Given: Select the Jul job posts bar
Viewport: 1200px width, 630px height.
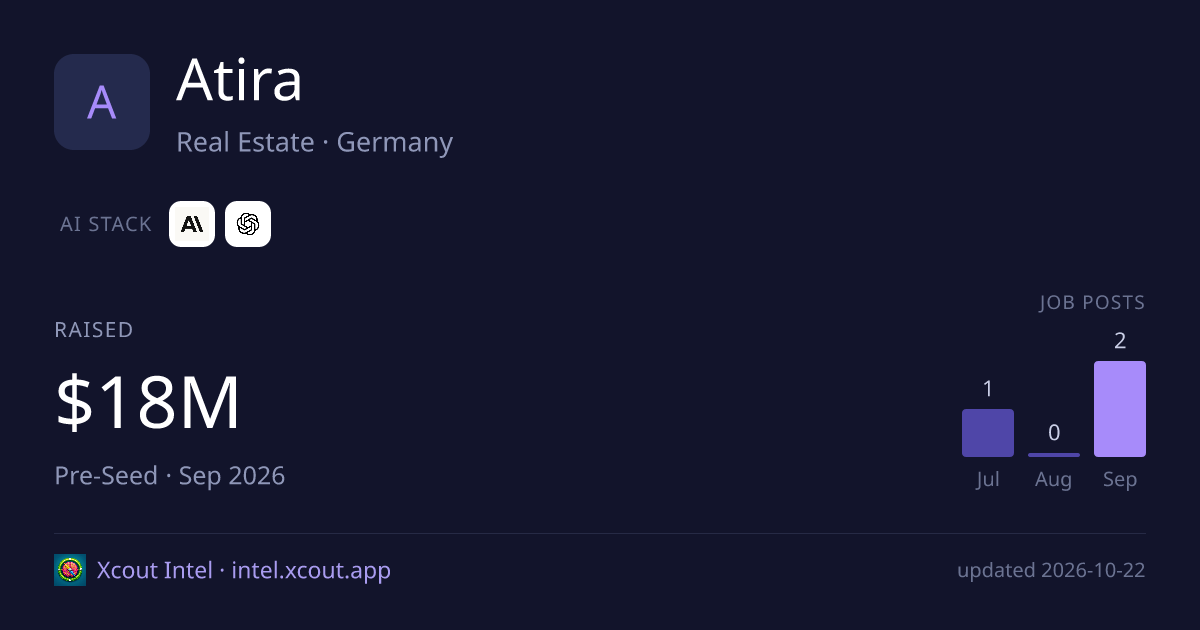Looking at the screenshot, I should (988, 433).
